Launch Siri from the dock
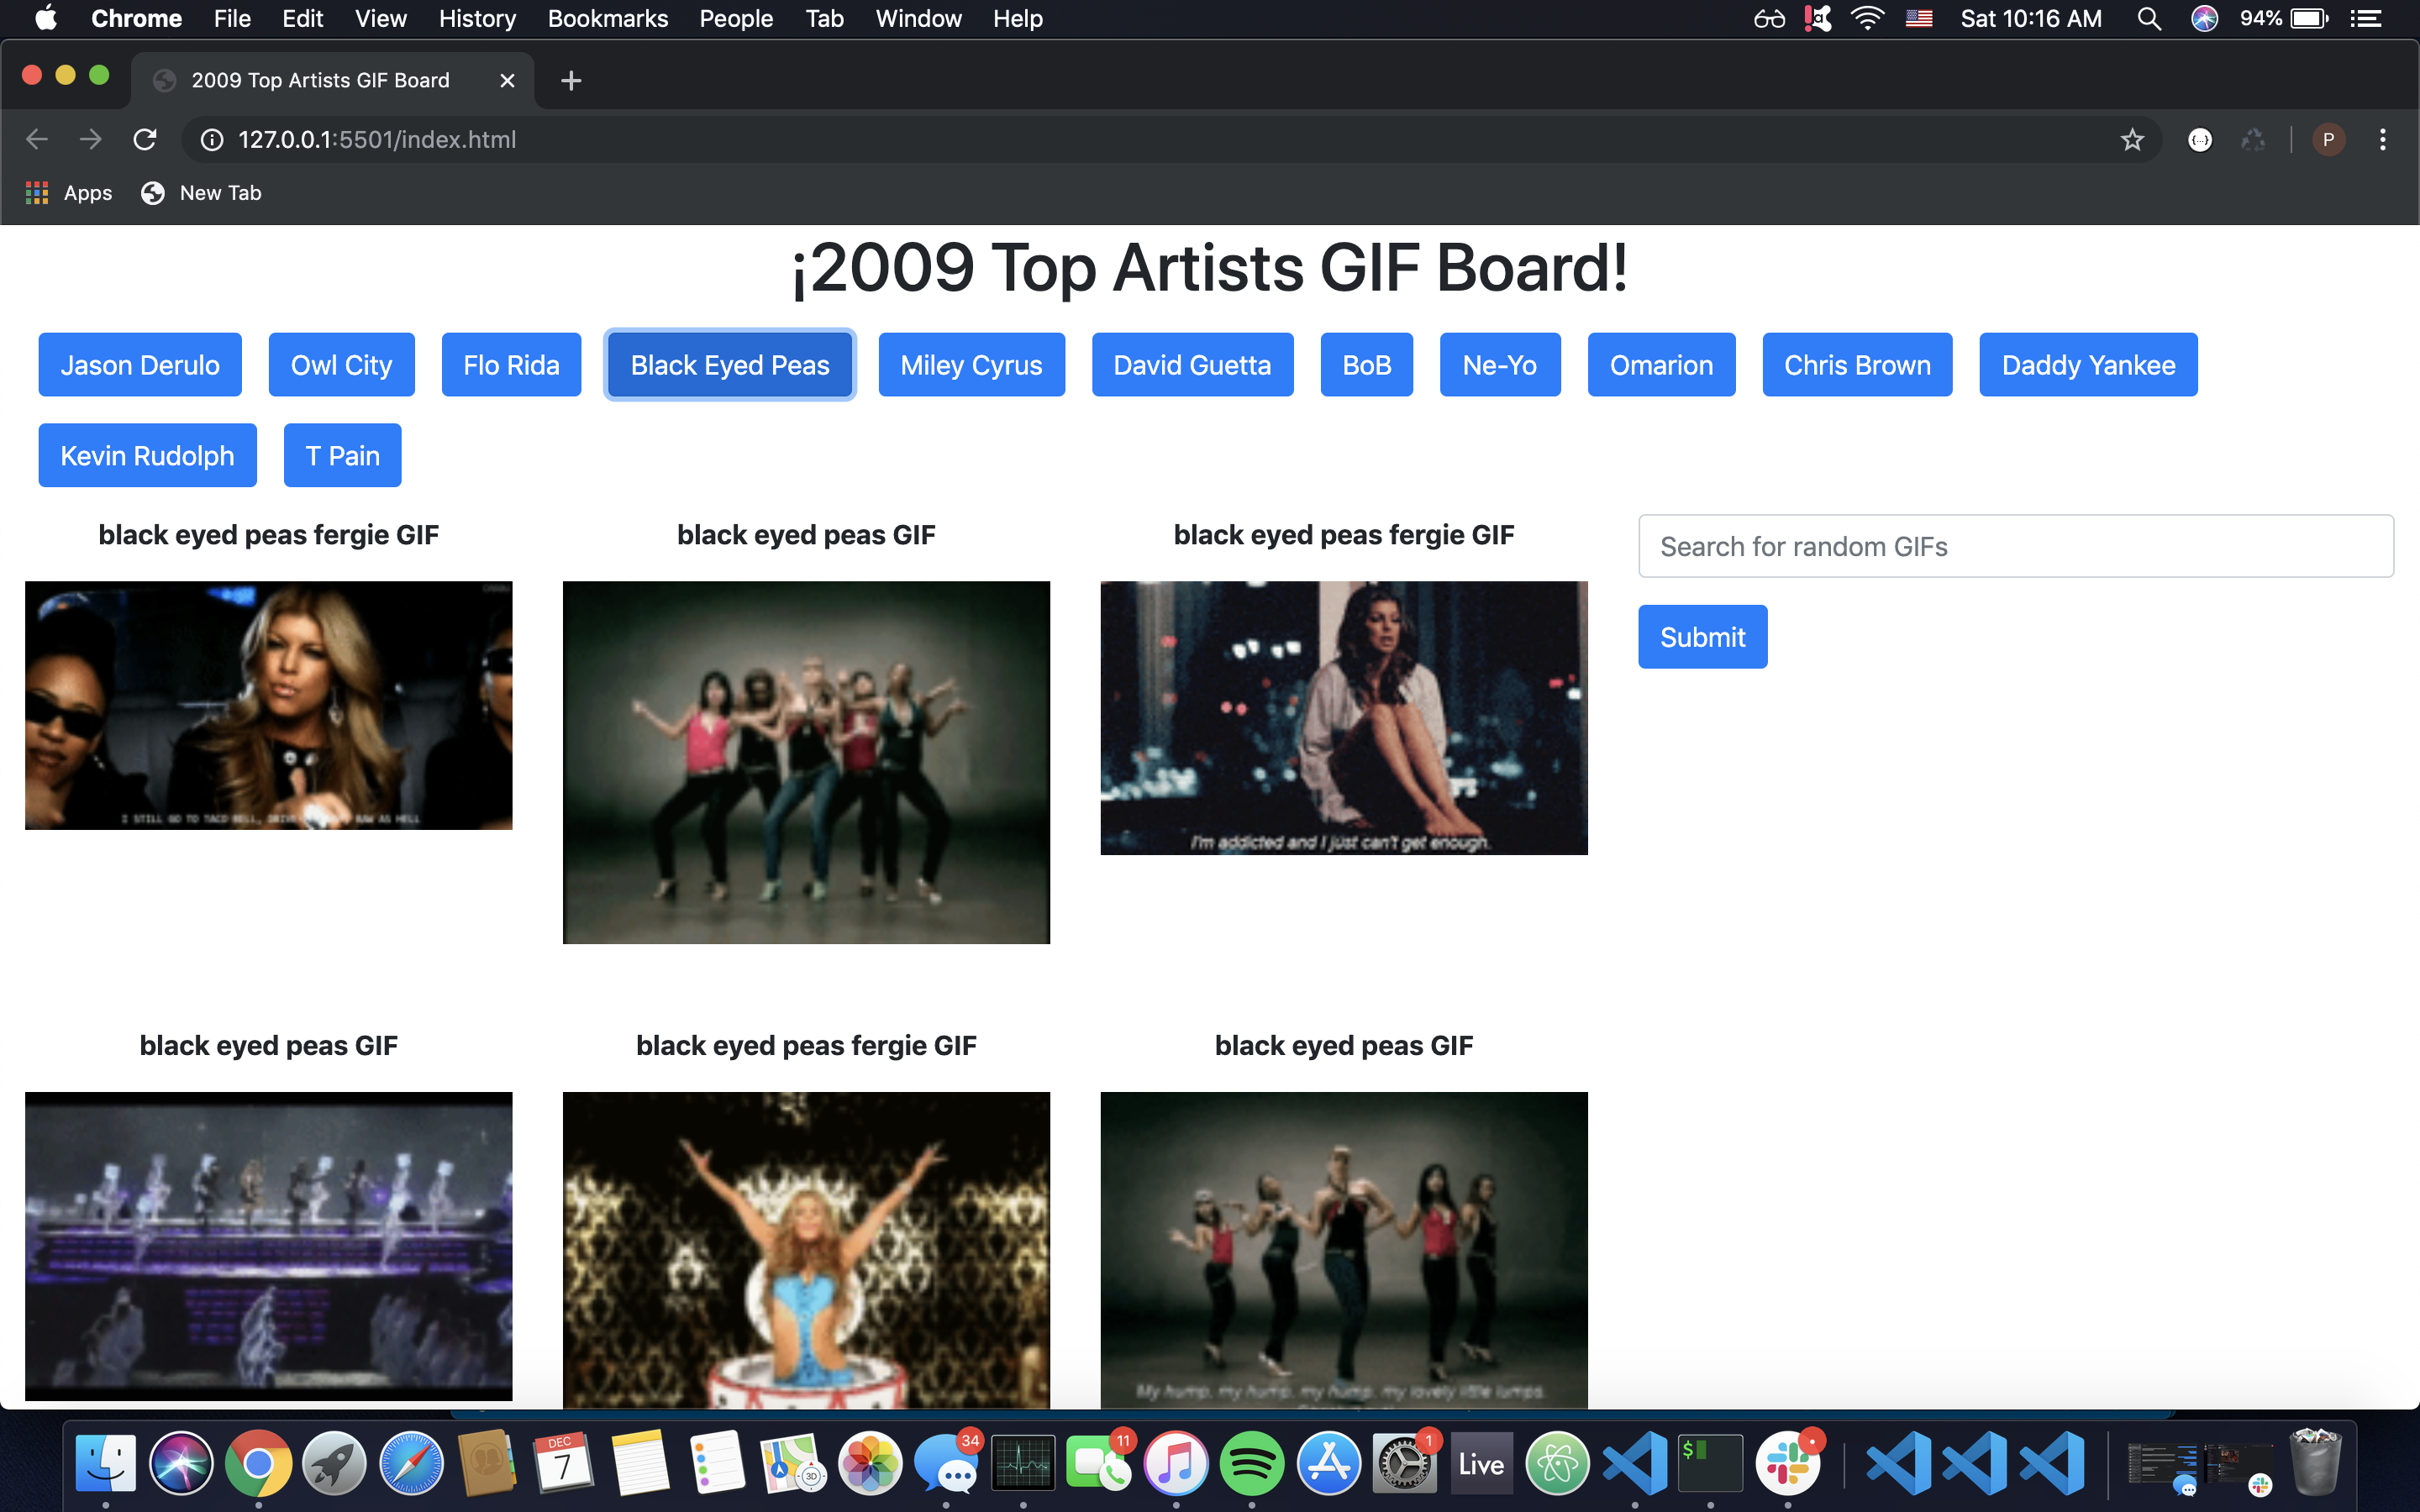Screen dimensions: 2420x1512 pyautogui.click(x=182, y=1464)
